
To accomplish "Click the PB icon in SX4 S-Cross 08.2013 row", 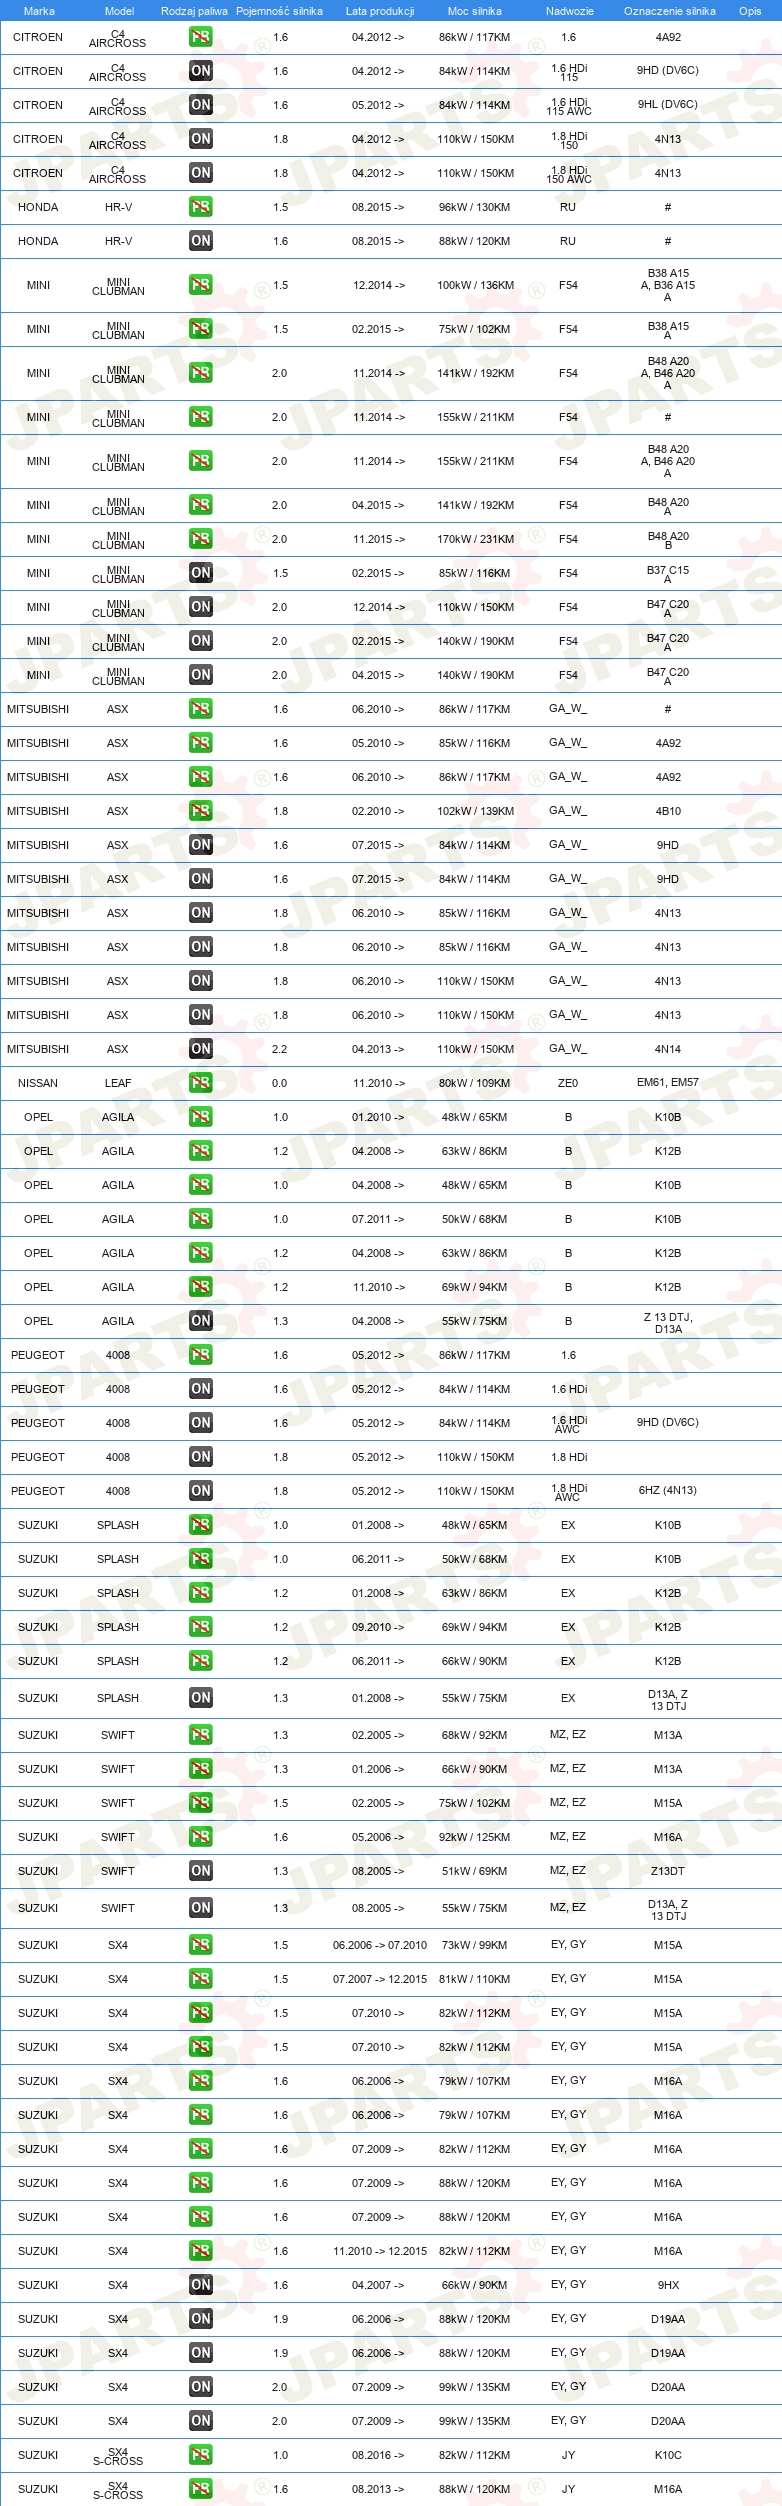I will [x=200, y=2489].
